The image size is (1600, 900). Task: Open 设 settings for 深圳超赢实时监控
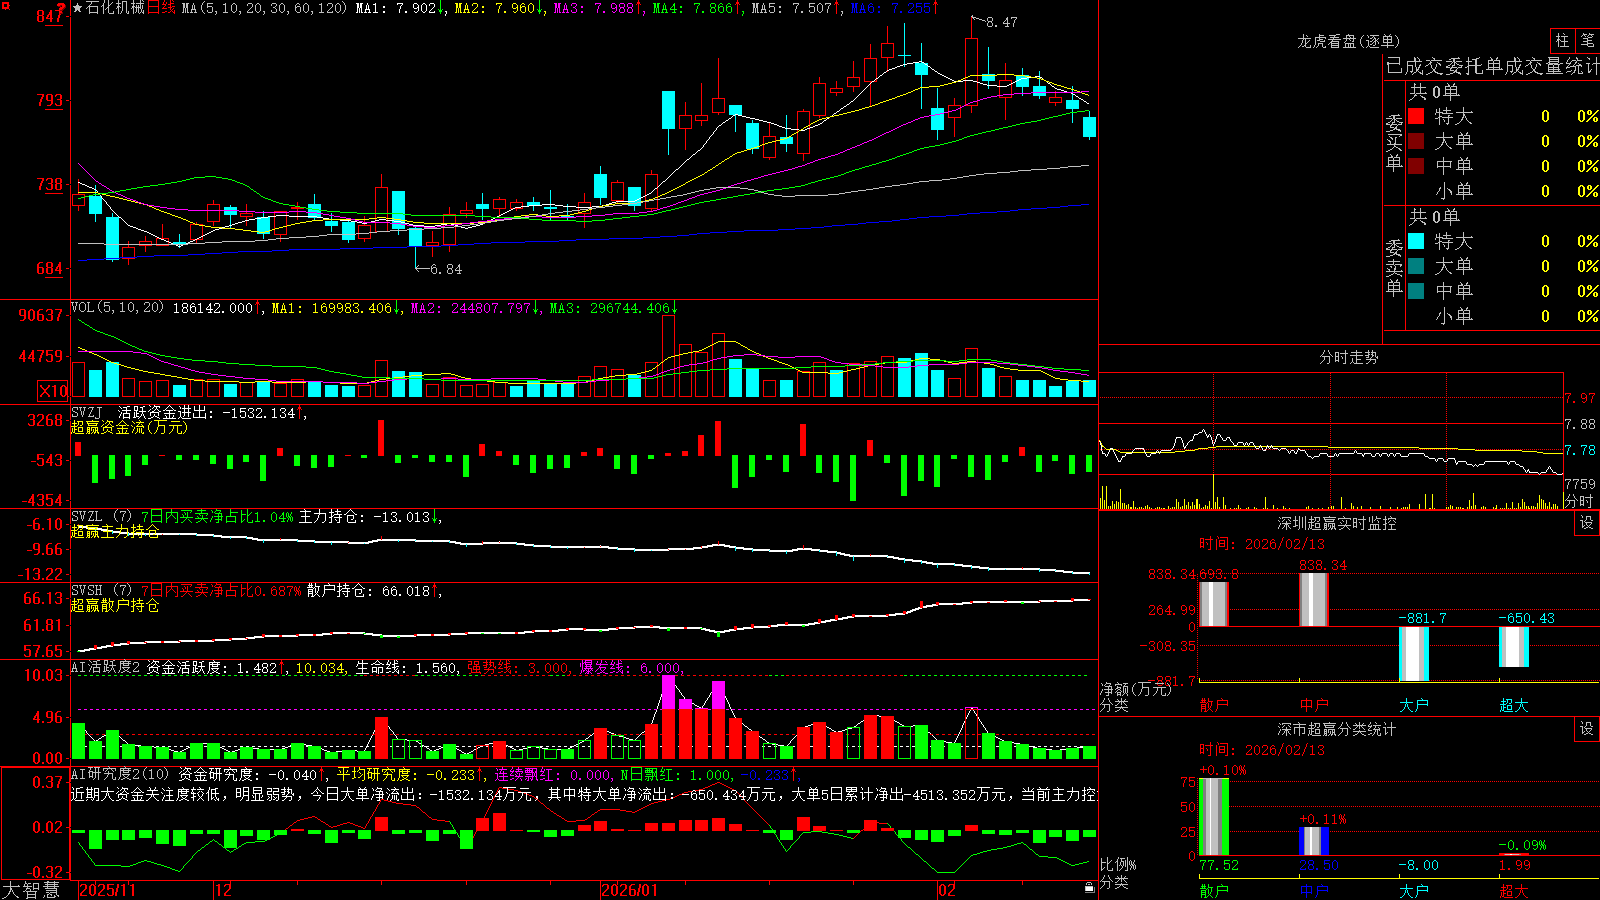(x=1586, y=523)
